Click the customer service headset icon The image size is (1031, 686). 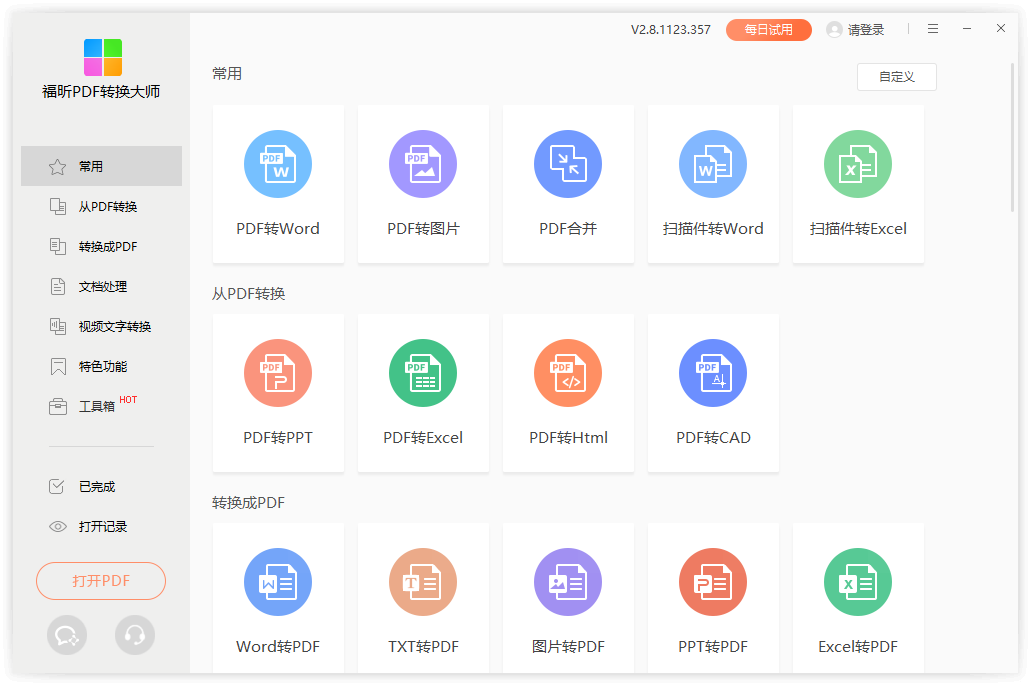click(x=135, y=635)
